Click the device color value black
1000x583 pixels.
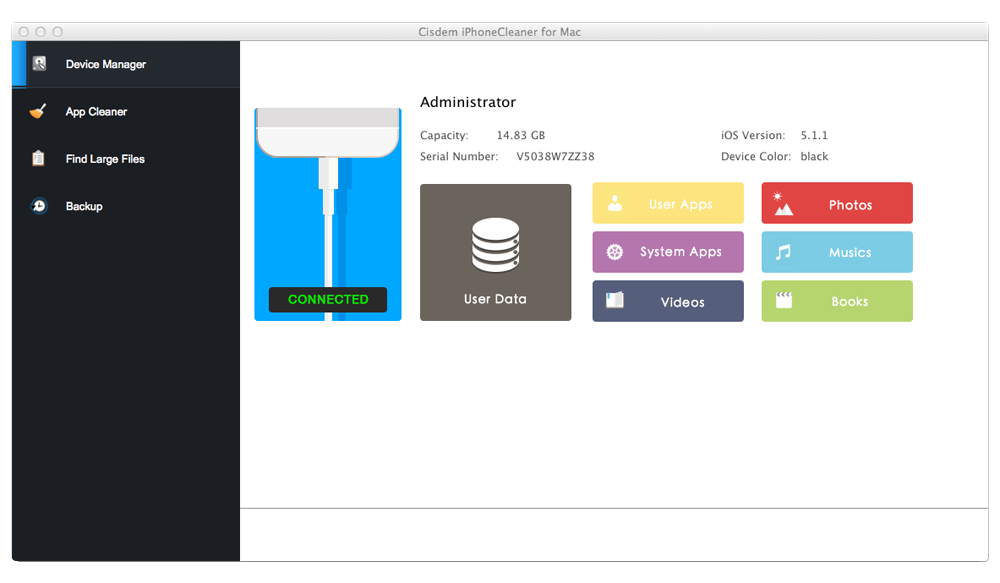tap(814, 156)
